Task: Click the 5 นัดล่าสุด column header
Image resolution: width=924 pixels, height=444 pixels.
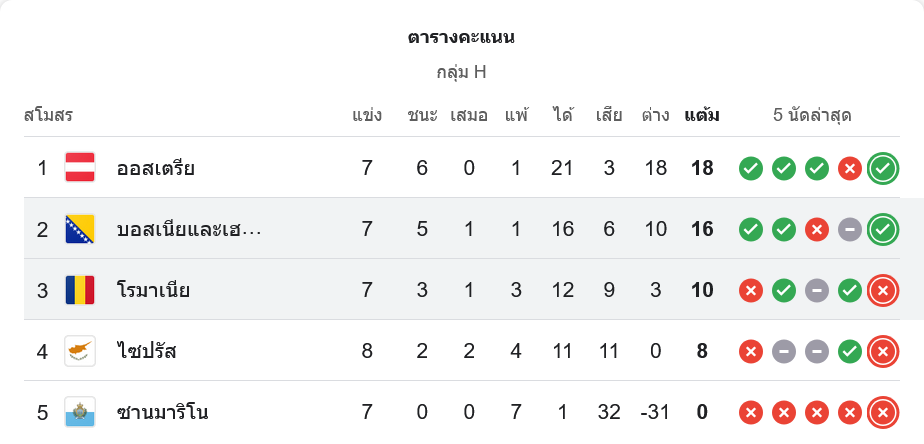Action: [x=812, y=115]
